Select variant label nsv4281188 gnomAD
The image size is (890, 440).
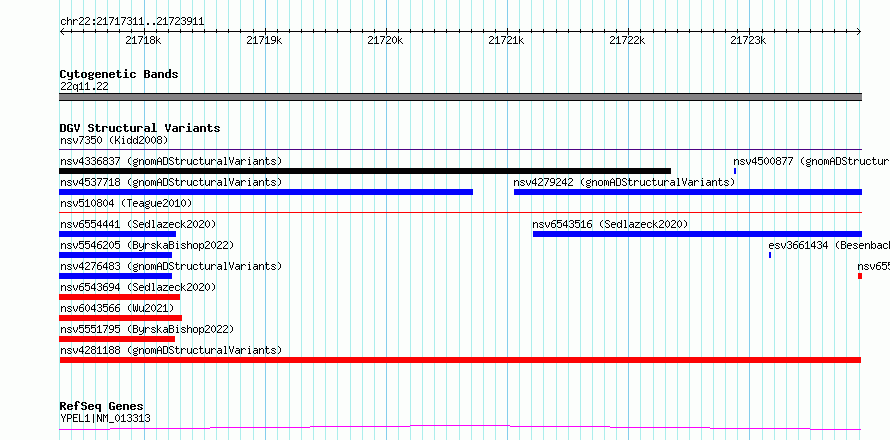point(171,350)
